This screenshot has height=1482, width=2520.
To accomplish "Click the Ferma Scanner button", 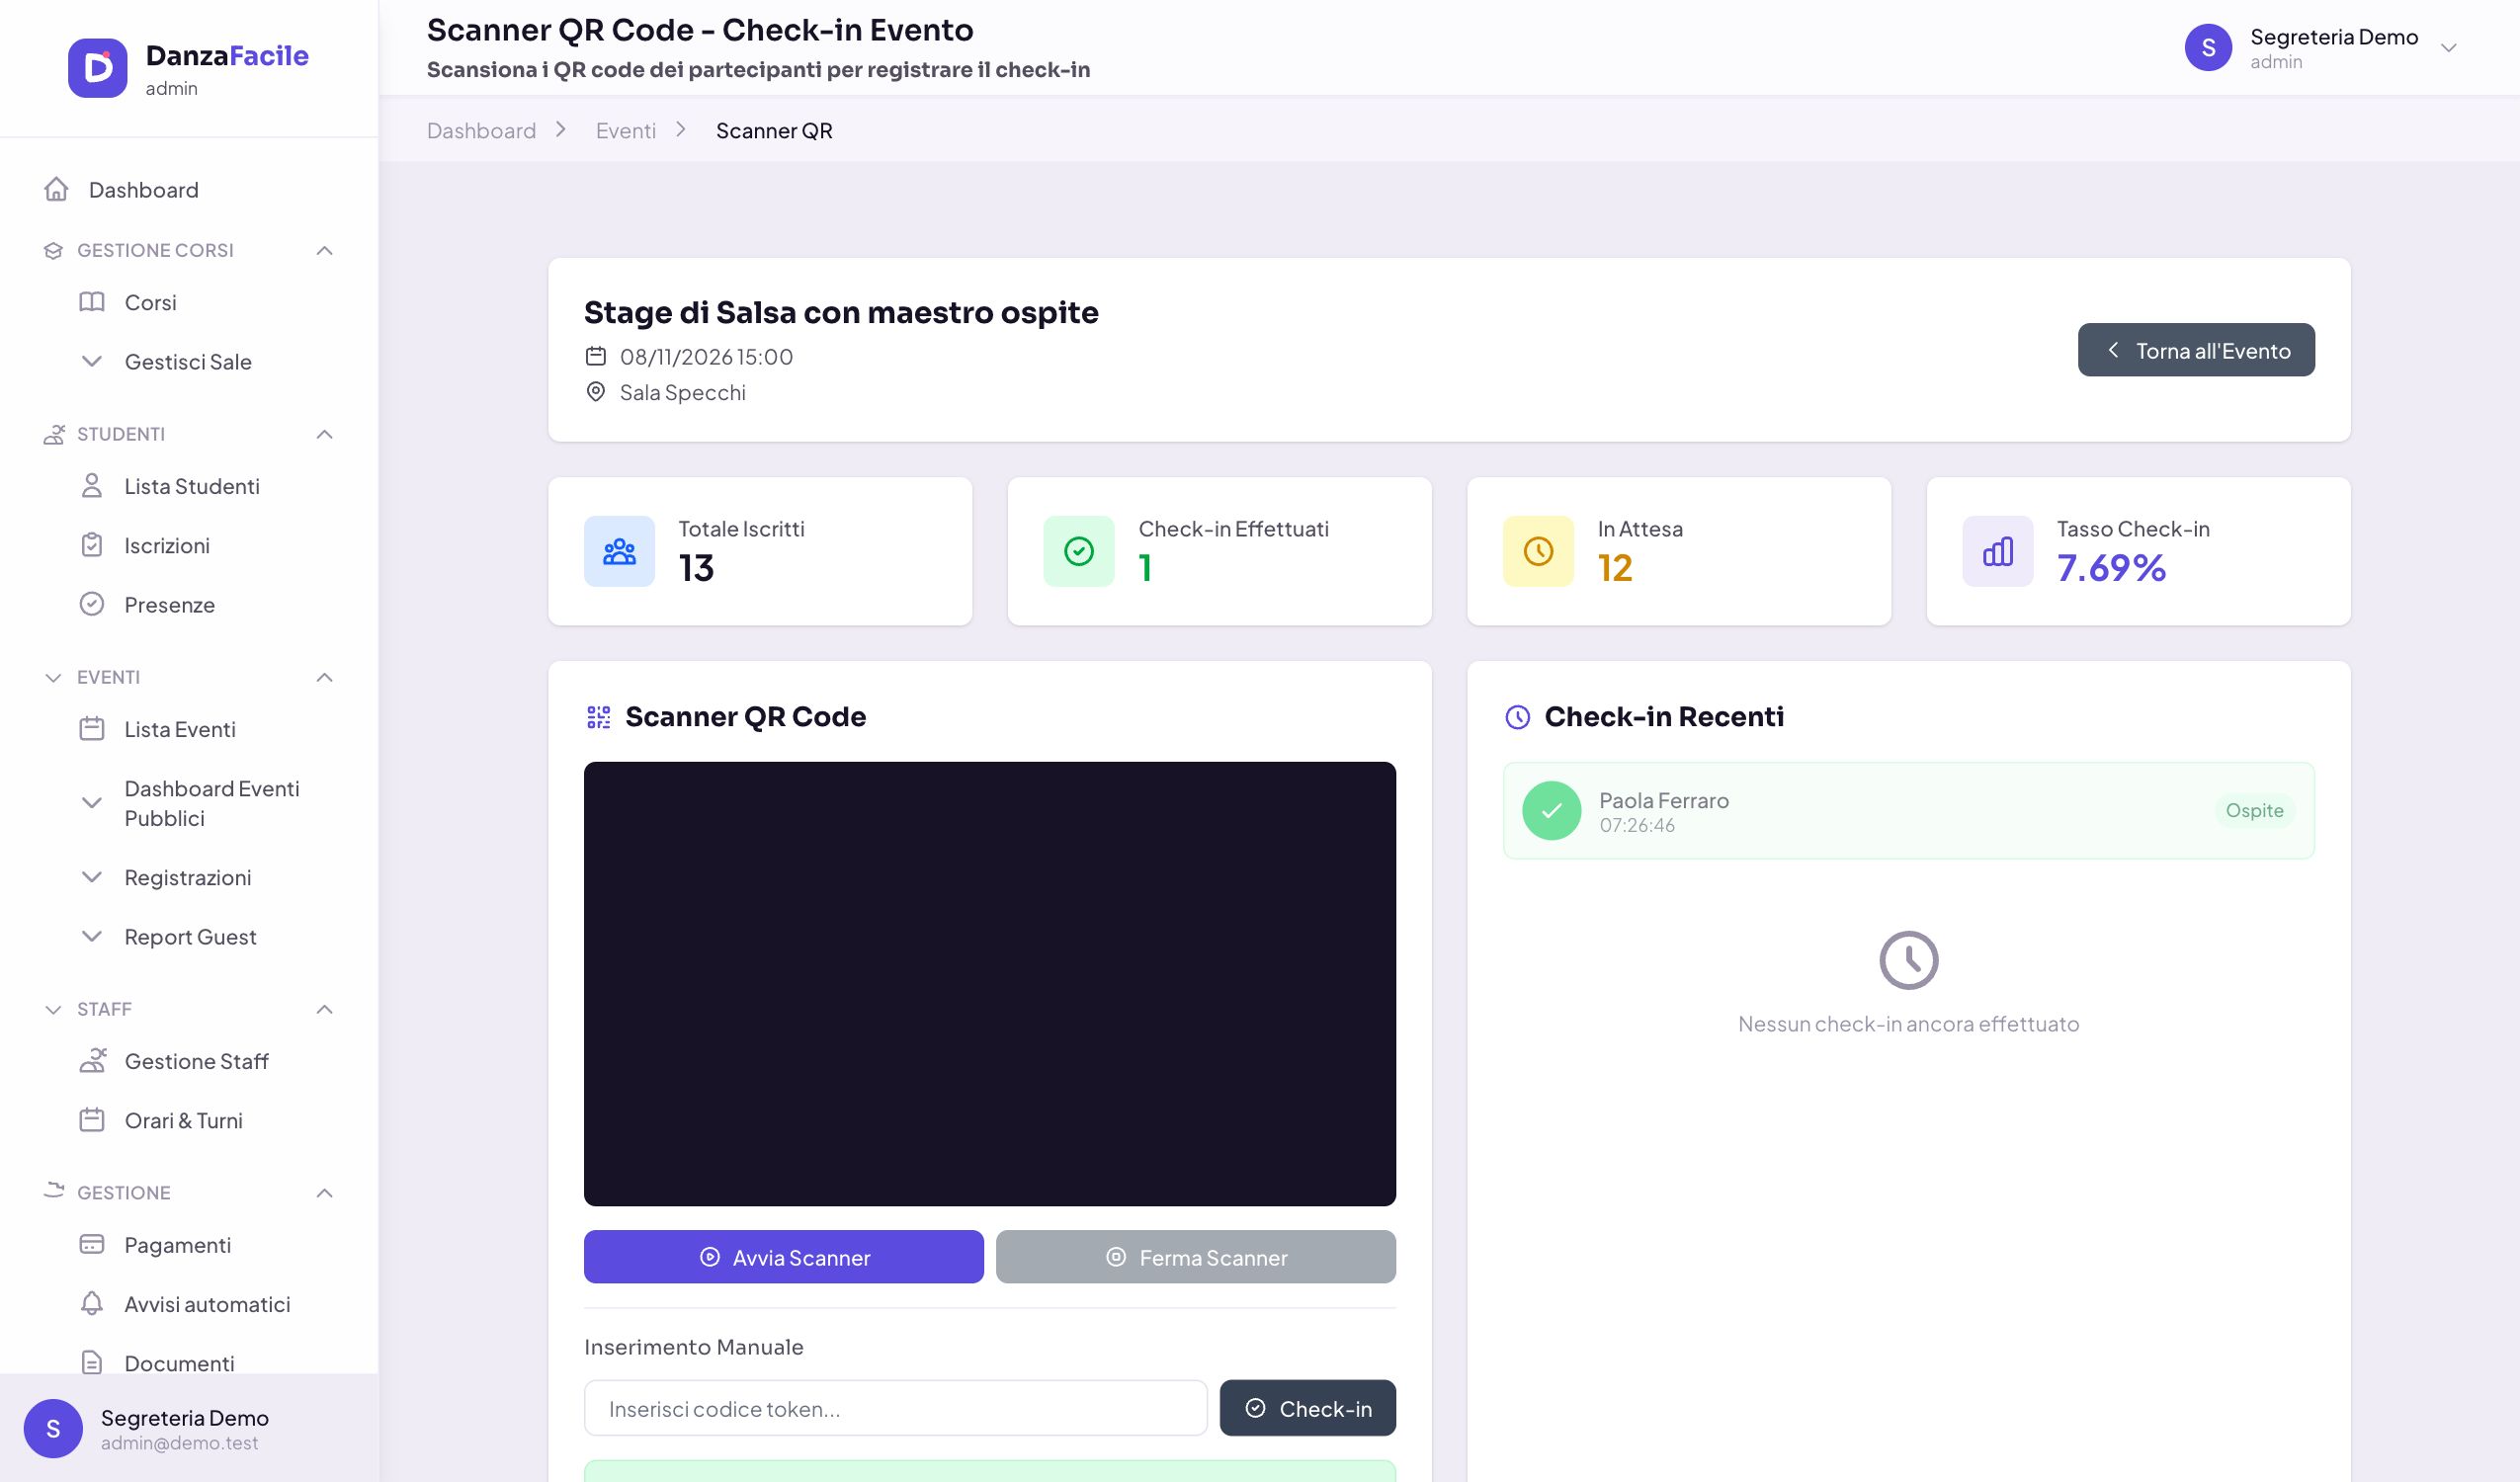I will pyautogui.click(x=1196, y=1257).
